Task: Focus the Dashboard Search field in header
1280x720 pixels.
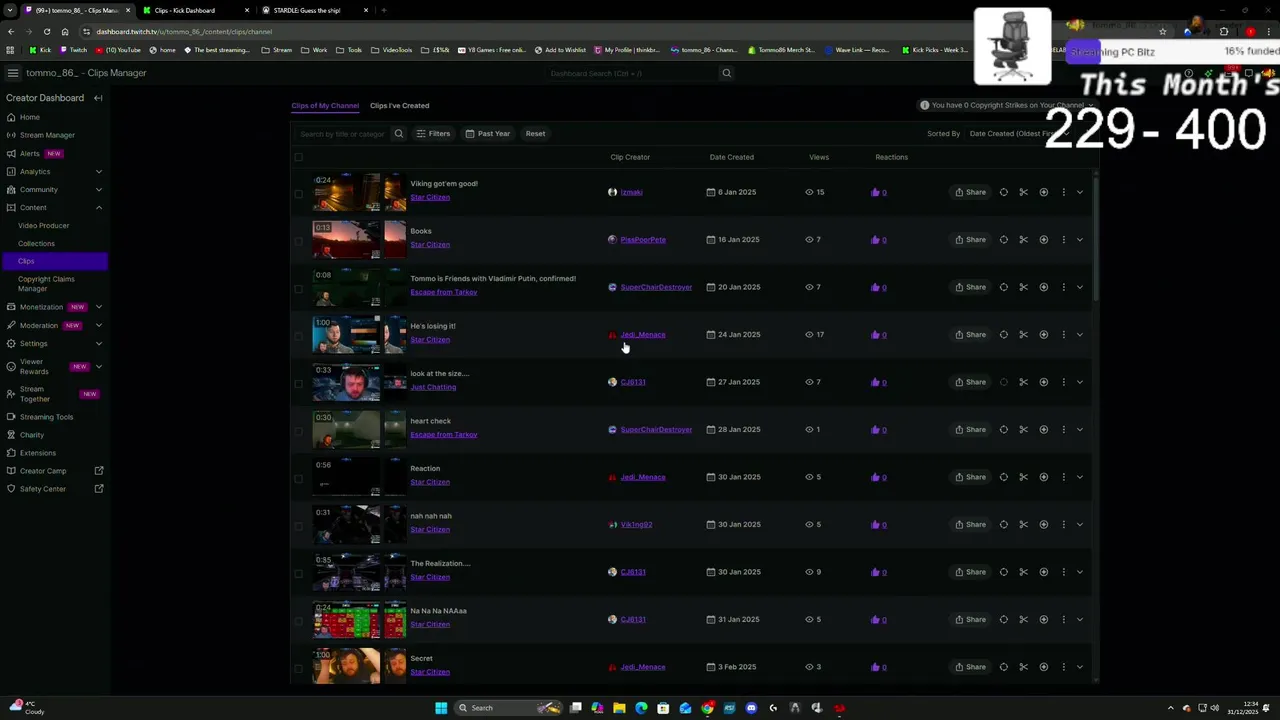Action: coord(633,73)
